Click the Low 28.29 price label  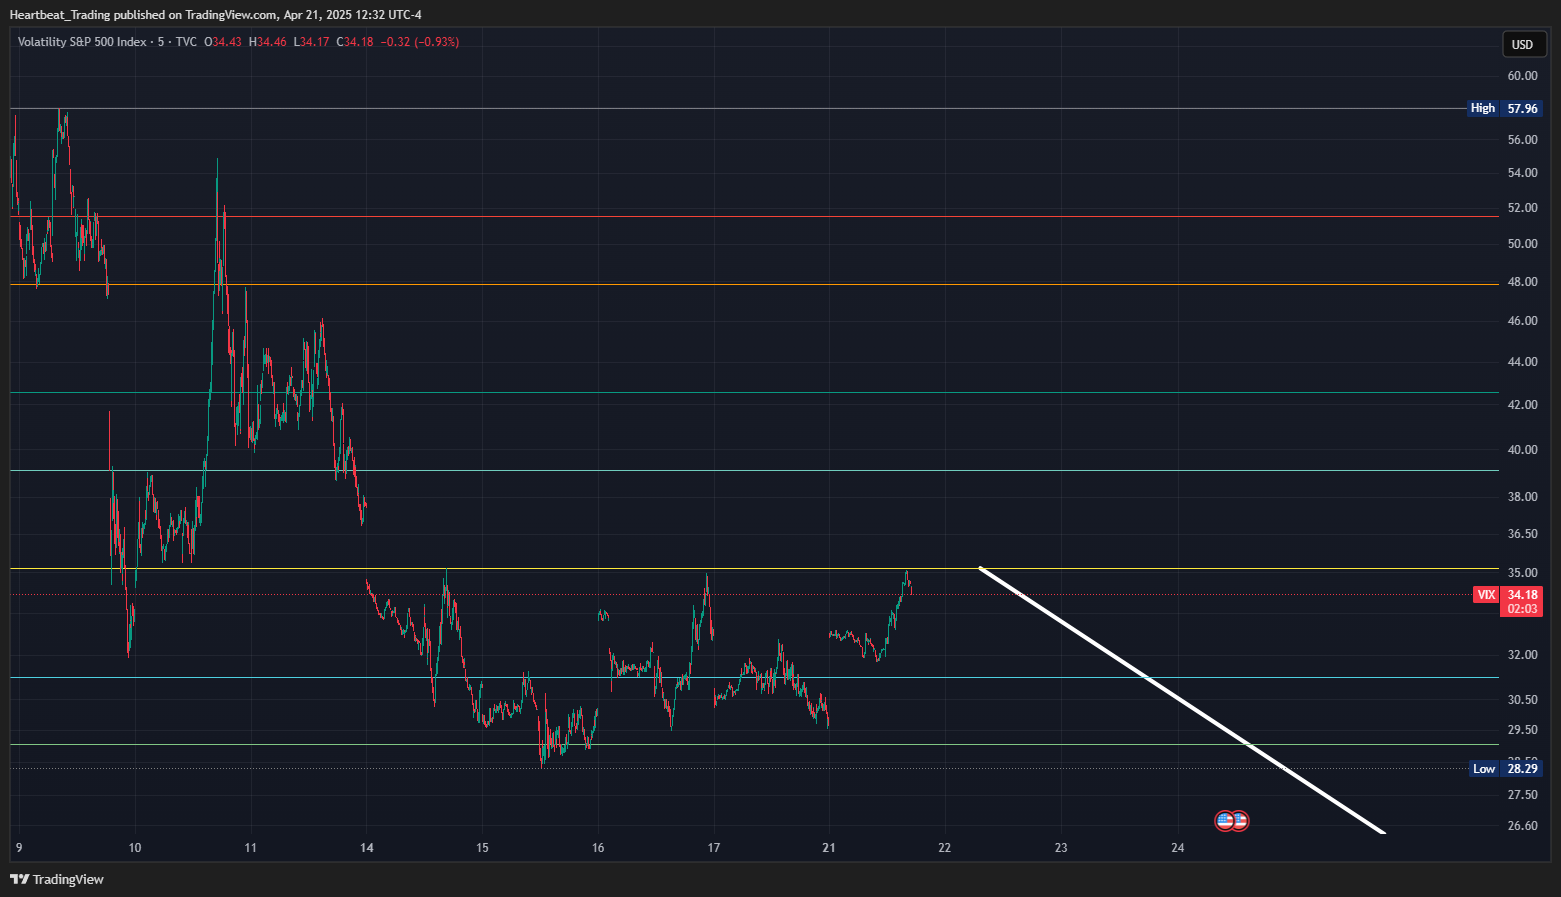click(1506, 768)
